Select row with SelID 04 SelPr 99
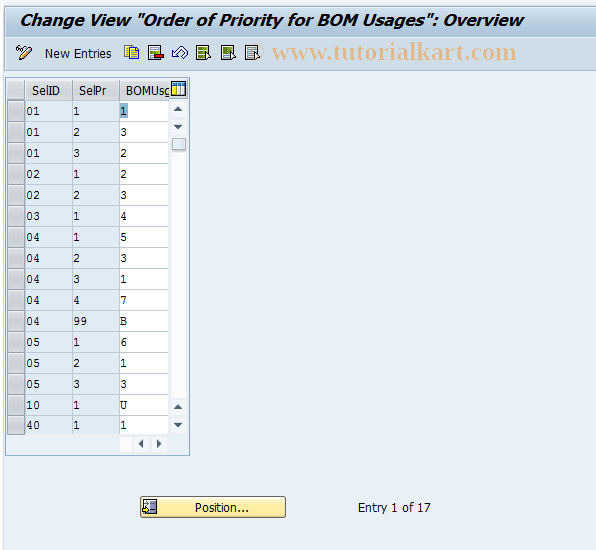This screenshot has width=596, height=550. click(x=16, y=321)
